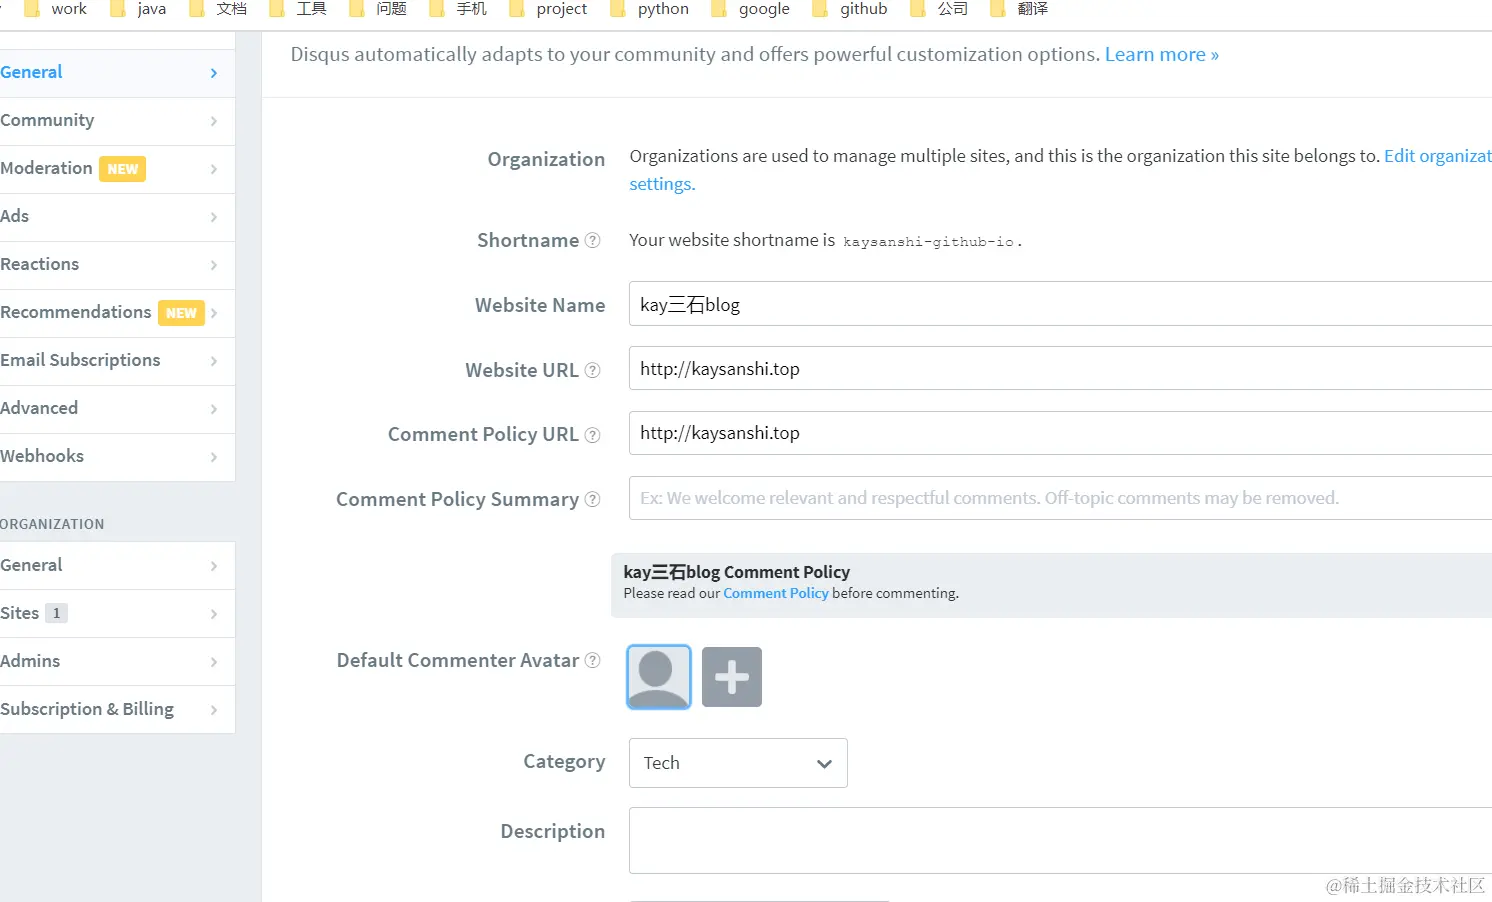Open the github bookmarks folder

tap(851, 9)
